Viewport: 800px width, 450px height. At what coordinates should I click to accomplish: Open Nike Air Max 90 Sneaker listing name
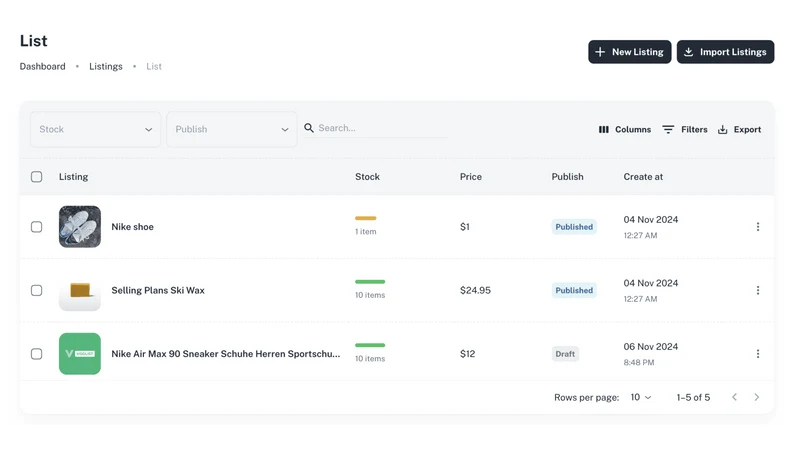(226, 354)
